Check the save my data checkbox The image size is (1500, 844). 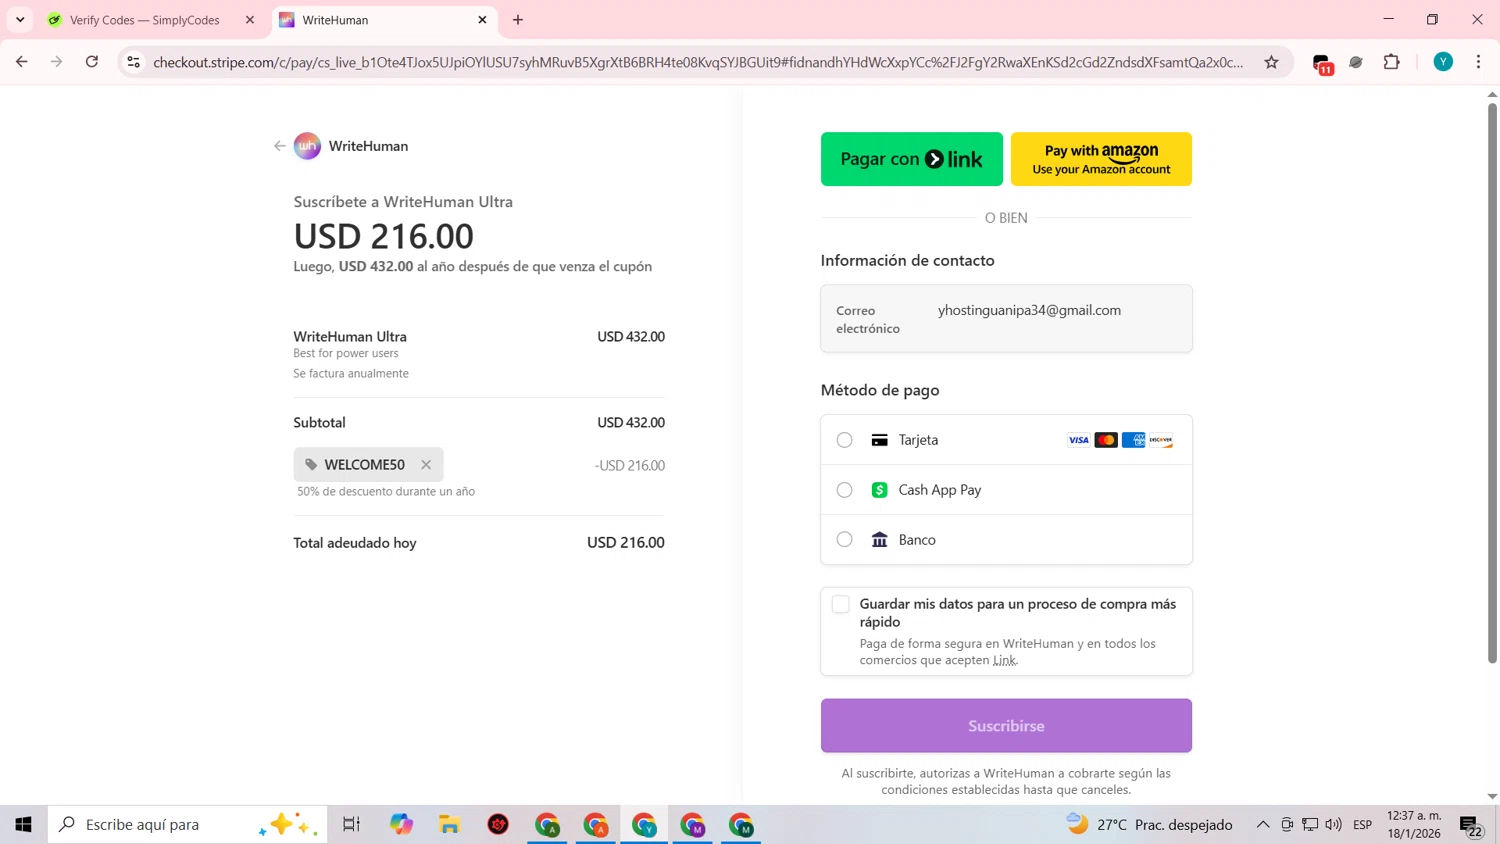coord(840,604)
